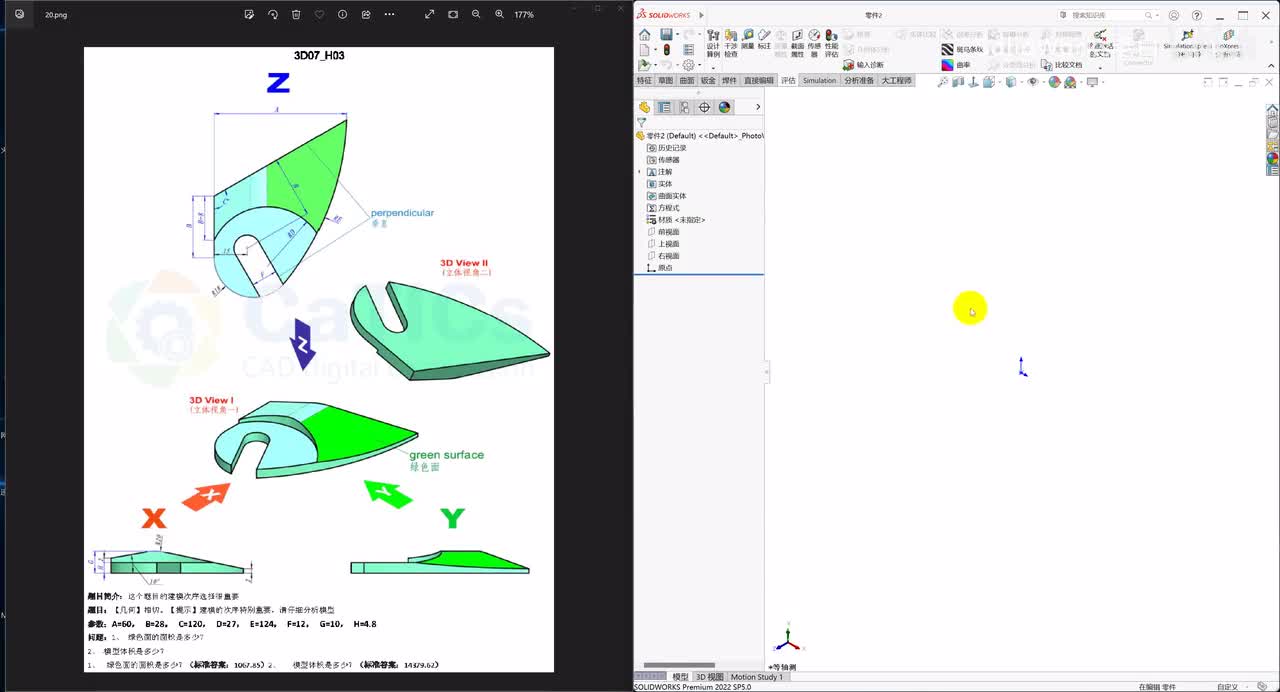The width and height of the screenshot is (1280, 692).
Task: Open file info in Photos viewer
Action: (343, 15)
